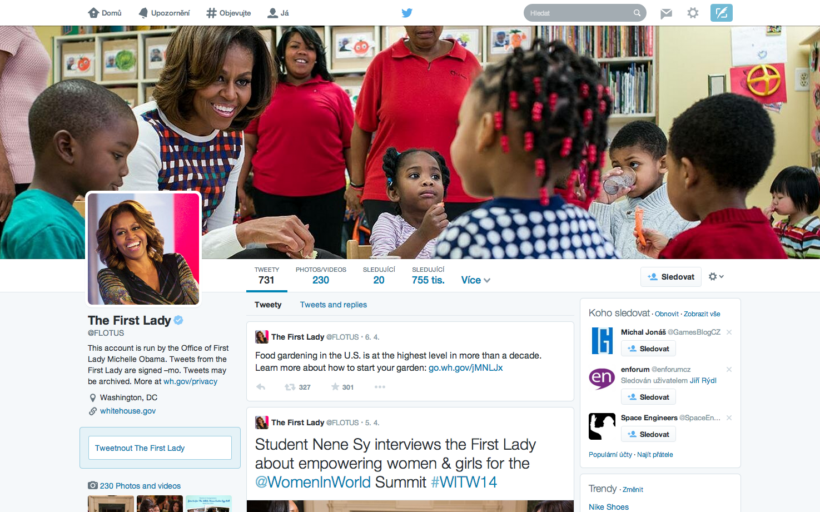Favorite the food gardening tweet star
The image size is (820, 512).
[335, 387]
